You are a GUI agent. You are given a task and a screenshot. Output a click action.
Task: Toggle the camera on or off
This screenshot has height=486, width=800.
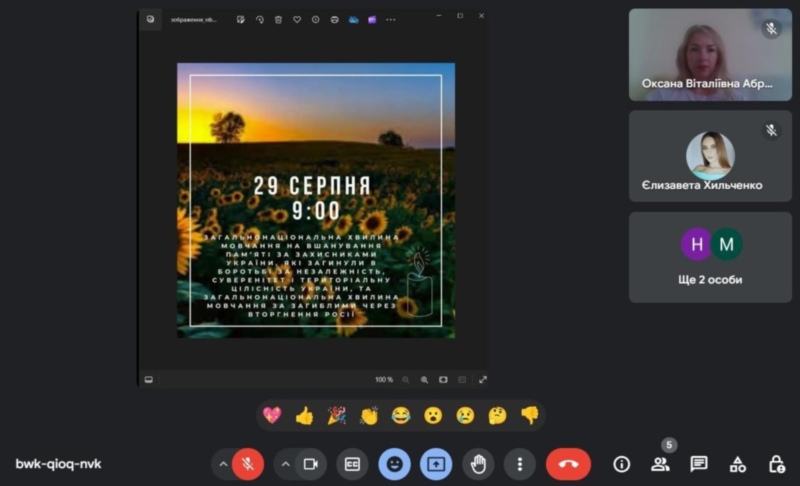click(x=310, y=464)
